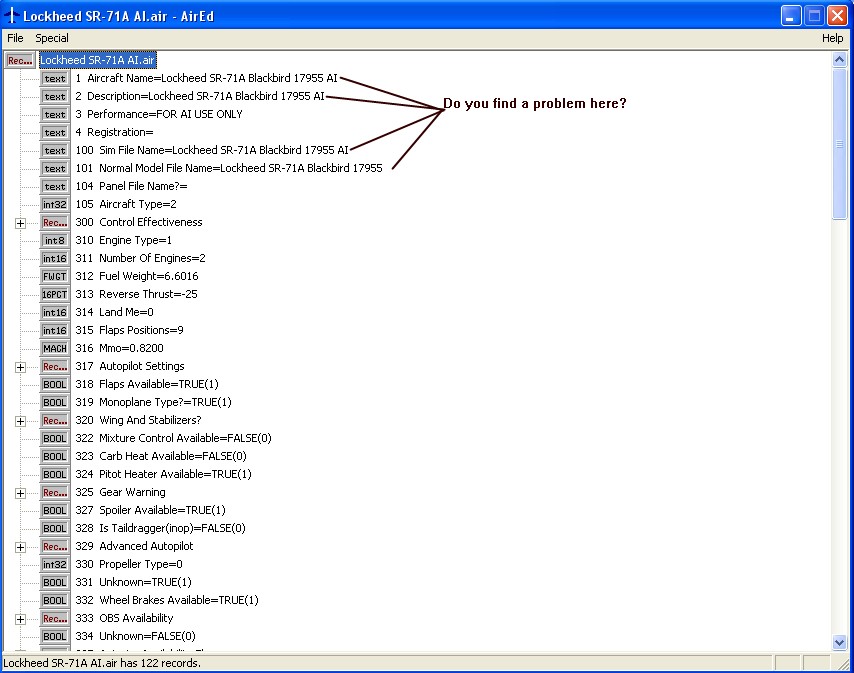Select record 332 Wheel Brakes Available
Image resolution: width=854 pixels, height=673 pixels.
[167, 599]
